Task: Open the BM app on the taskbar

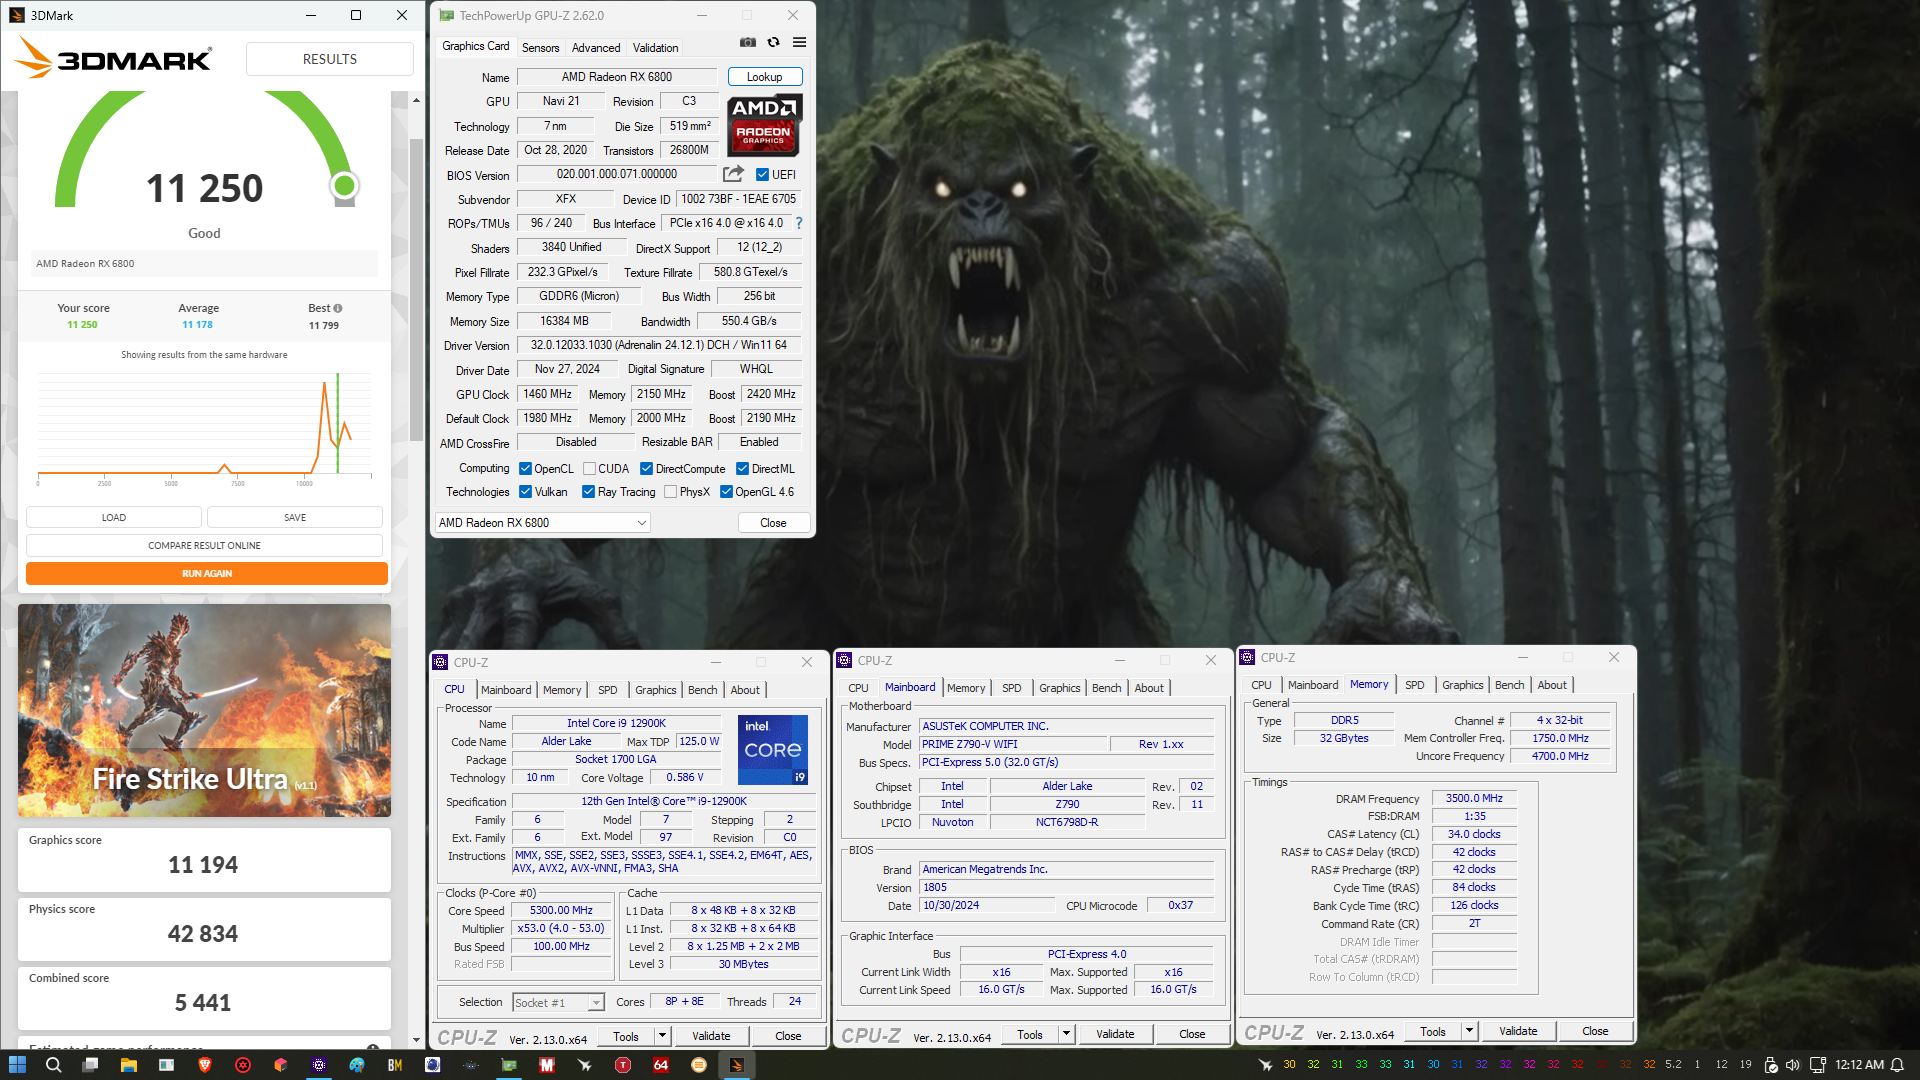Action: pos(395,1065)
